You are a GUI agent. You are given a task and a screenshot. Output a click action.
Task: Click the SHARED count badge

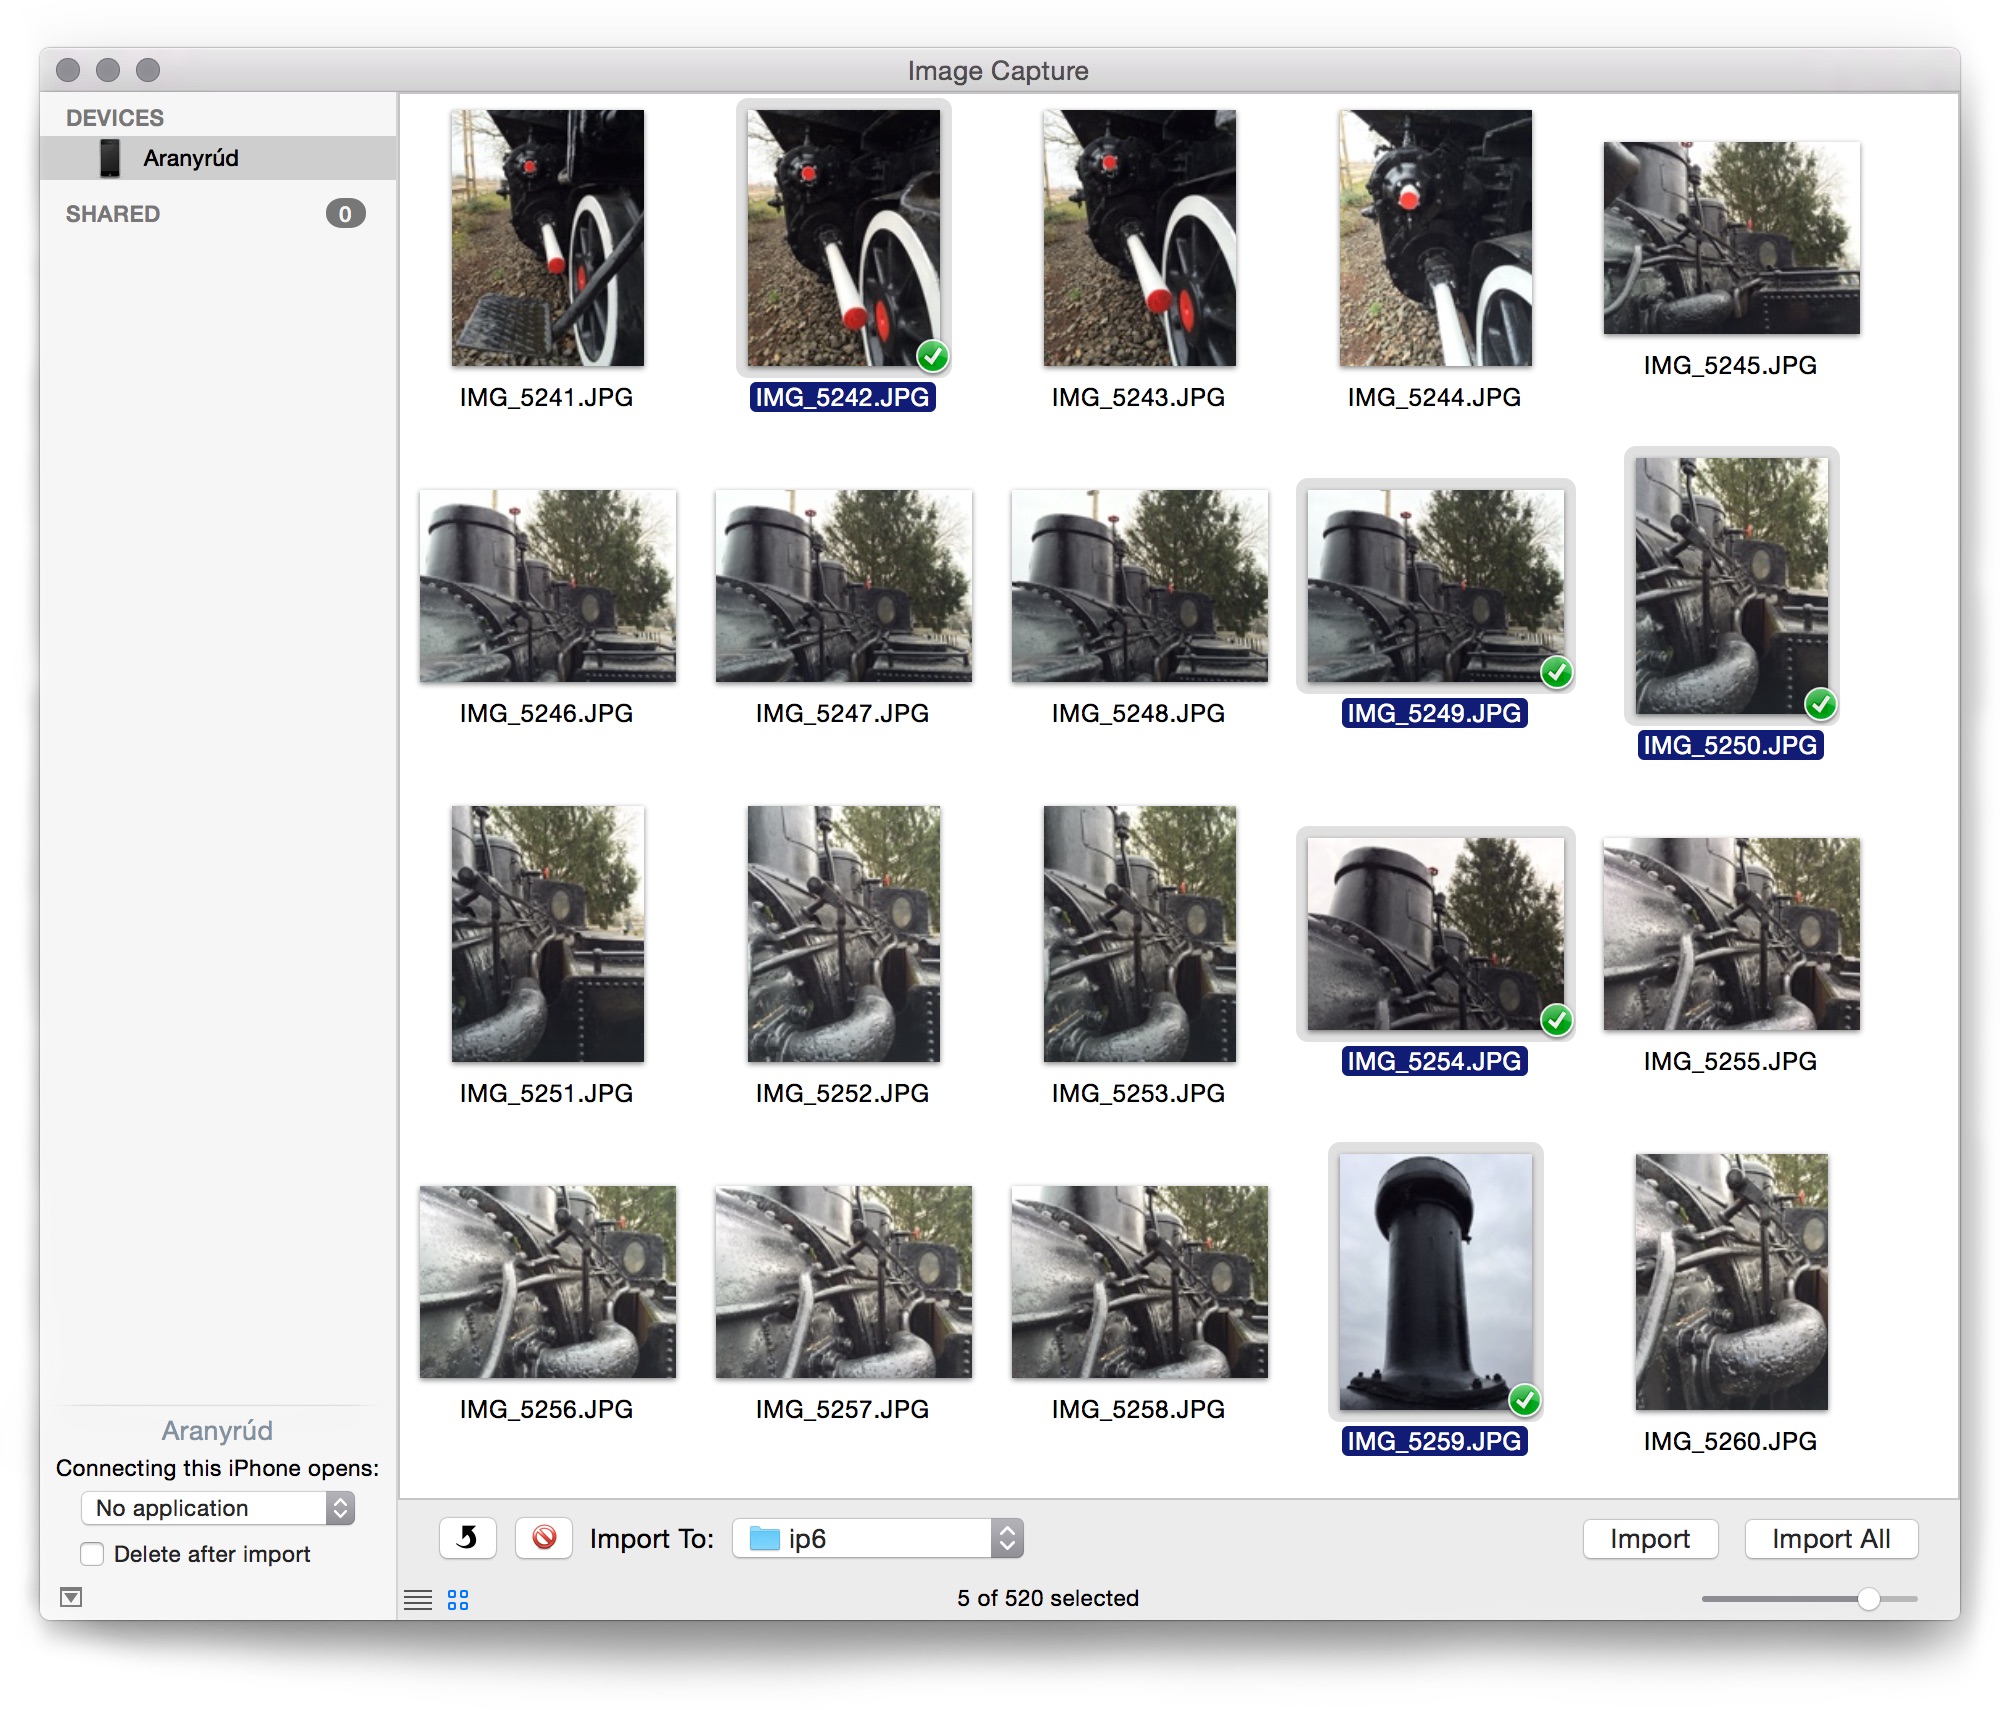[x=345, y=214]
